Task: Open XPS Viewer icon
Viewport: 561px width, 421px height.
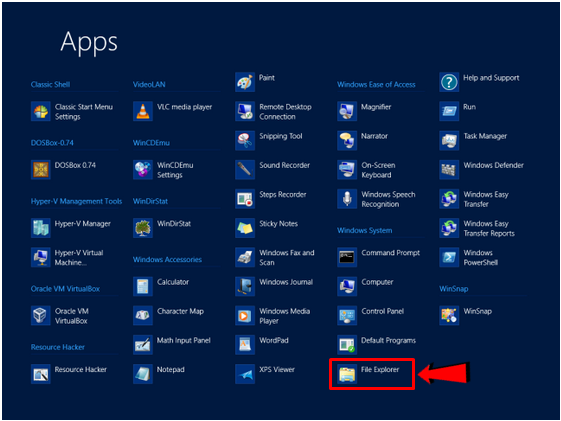Action: [x=245, y=374]
